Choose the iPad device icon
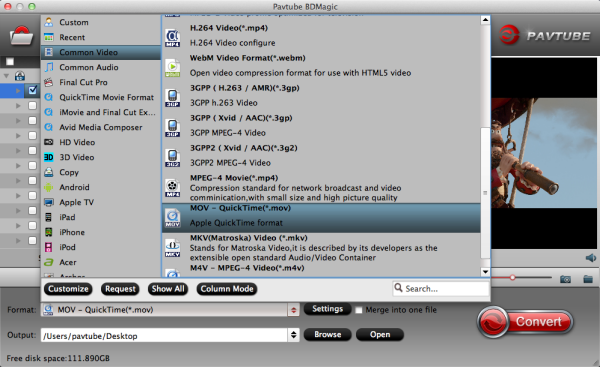This screenshot has height=367, width=600. pos(49,217)
